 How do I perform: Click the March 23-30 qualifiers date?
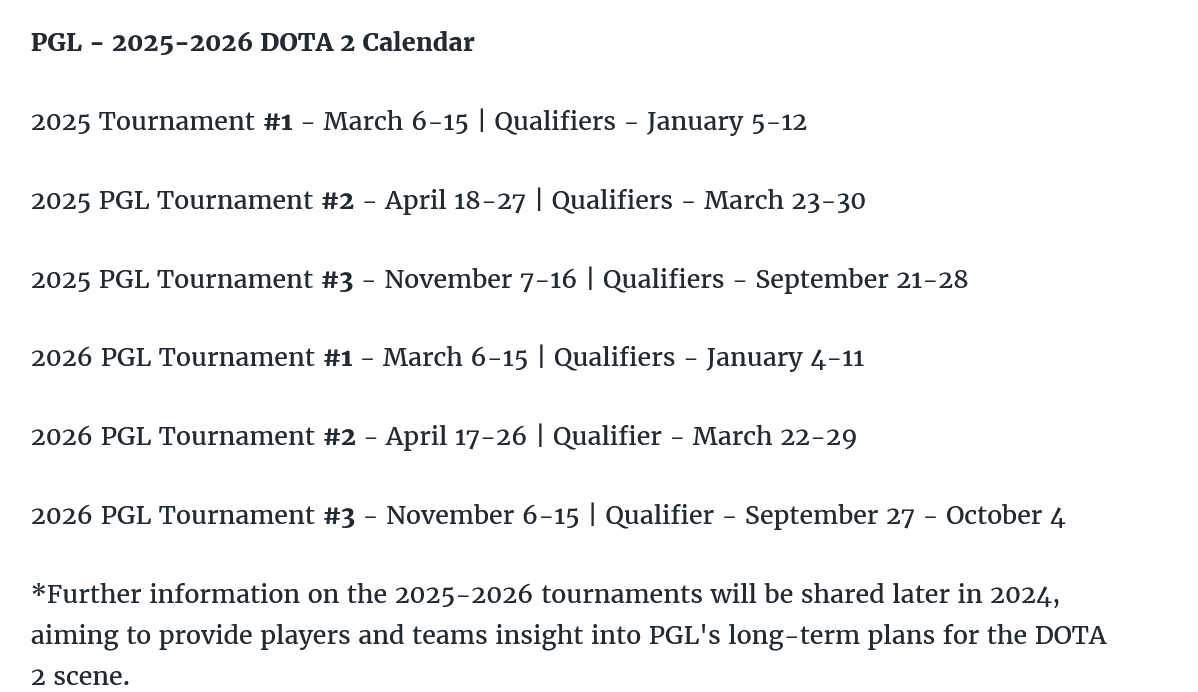[x=784, y=201]
